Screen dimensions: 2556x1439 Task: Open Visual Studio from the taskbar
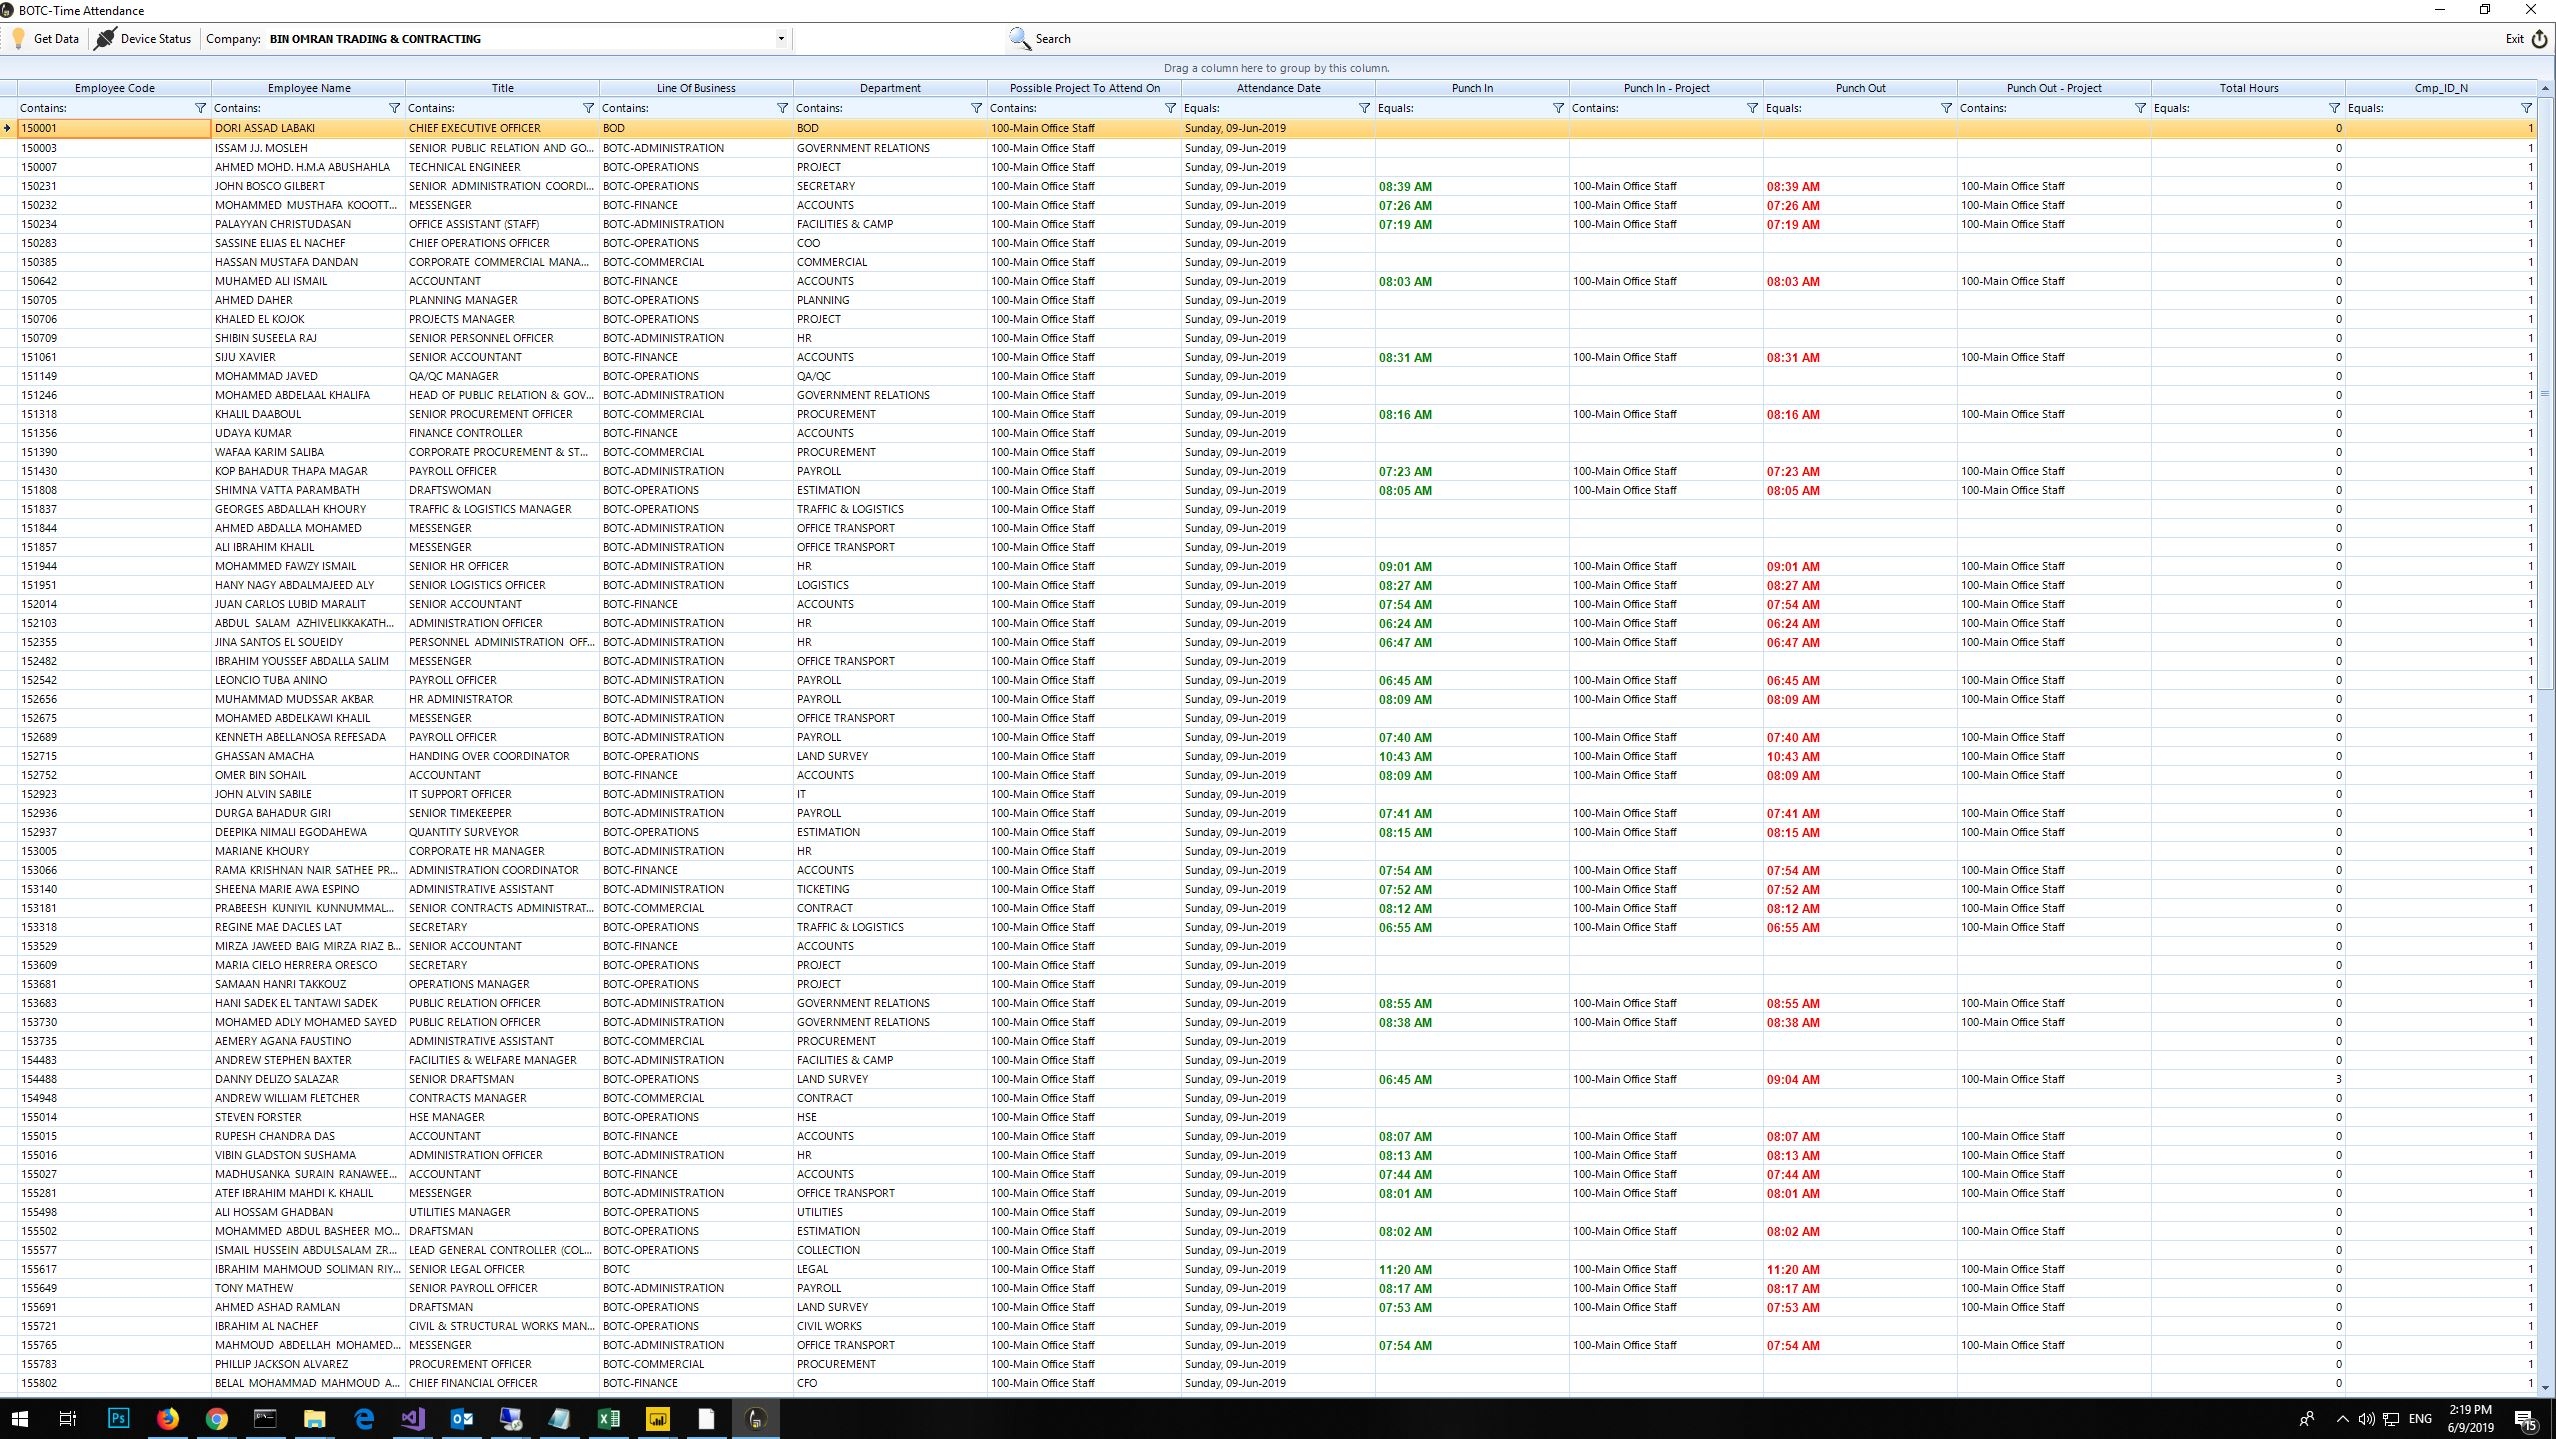click(413, 1418)
